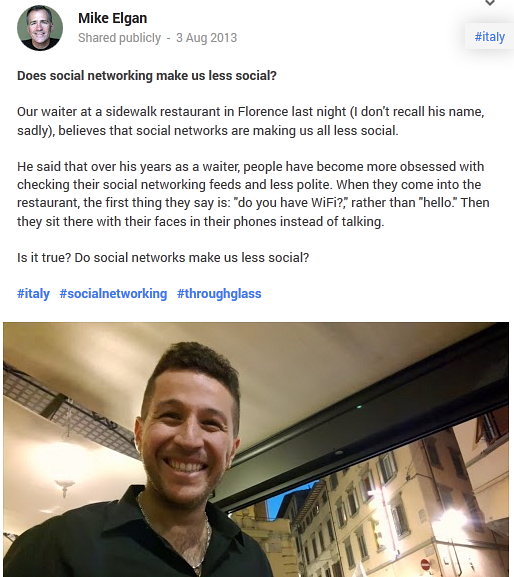Viewport: 514px width, 577px height.
Task: Click the bold post title about social networking
Action: click(x=147, y=76)
